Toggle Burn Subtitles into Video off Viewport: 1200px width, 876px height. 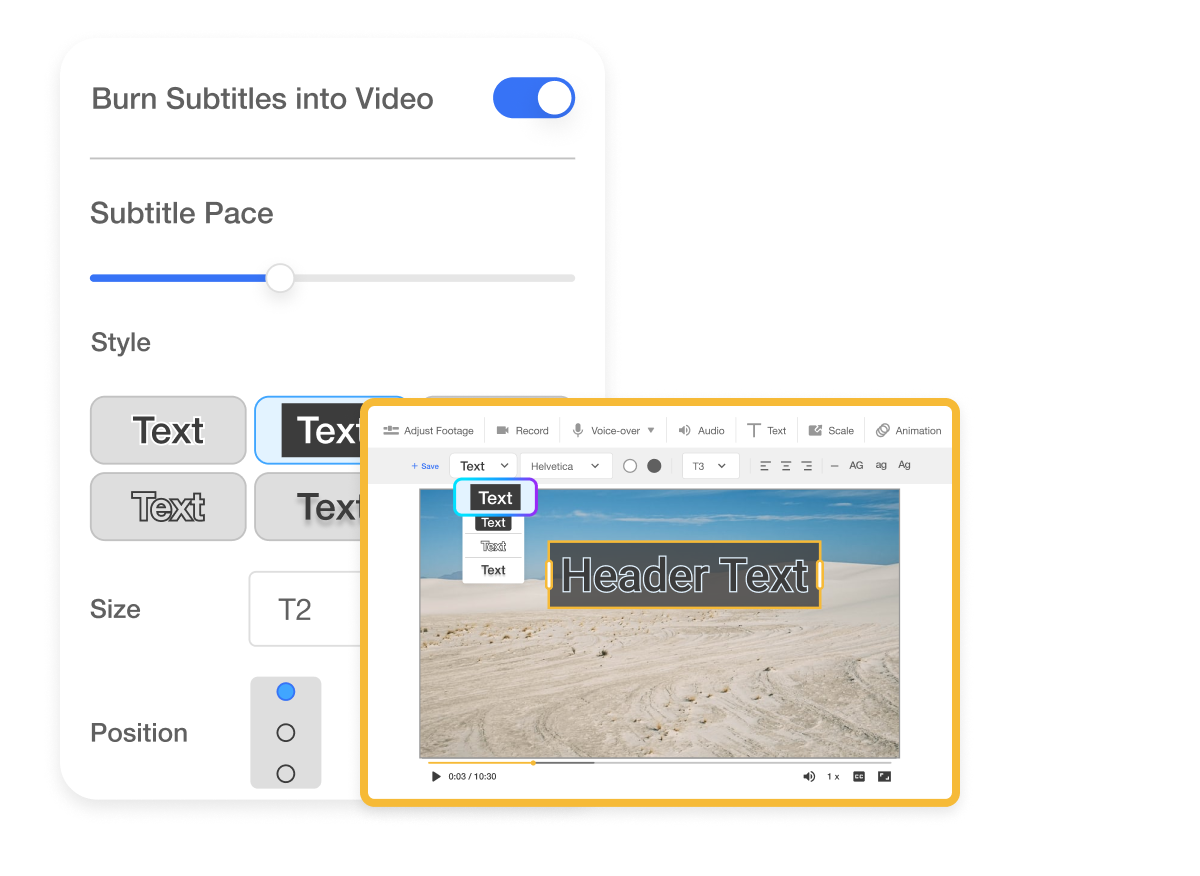534,98
